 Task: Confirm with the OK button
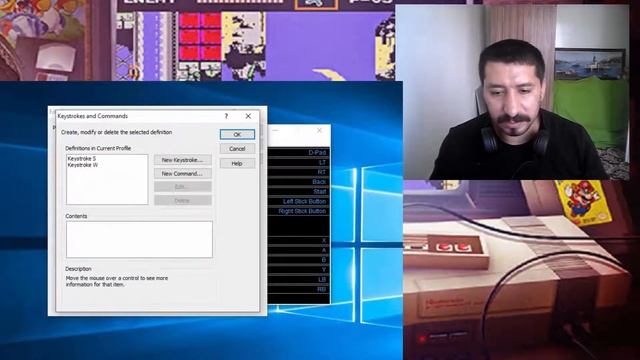237,134
